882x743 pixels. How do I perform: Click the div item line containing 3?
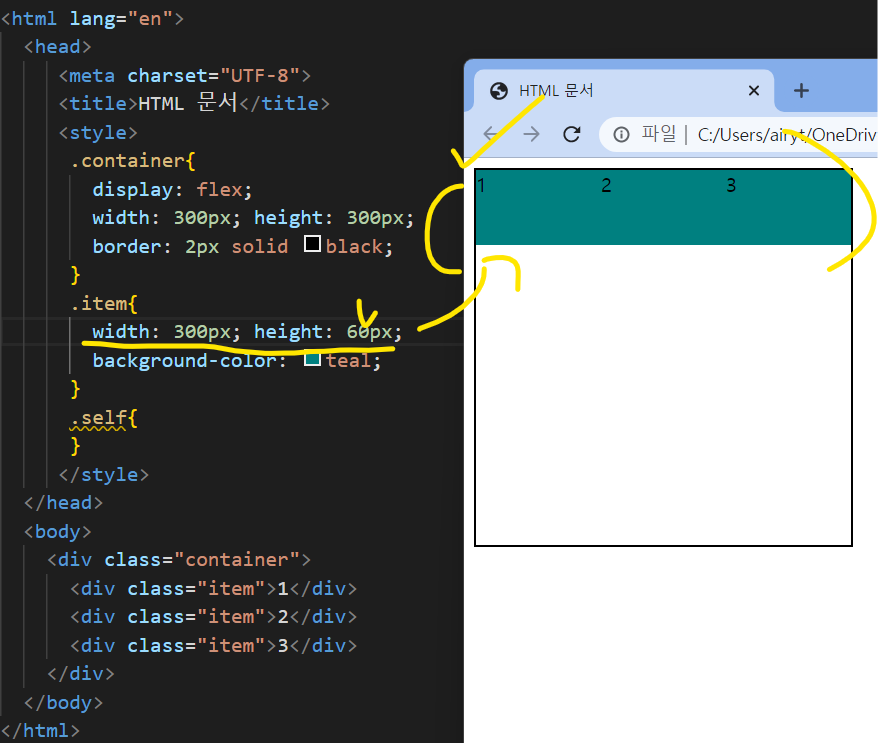213,646
